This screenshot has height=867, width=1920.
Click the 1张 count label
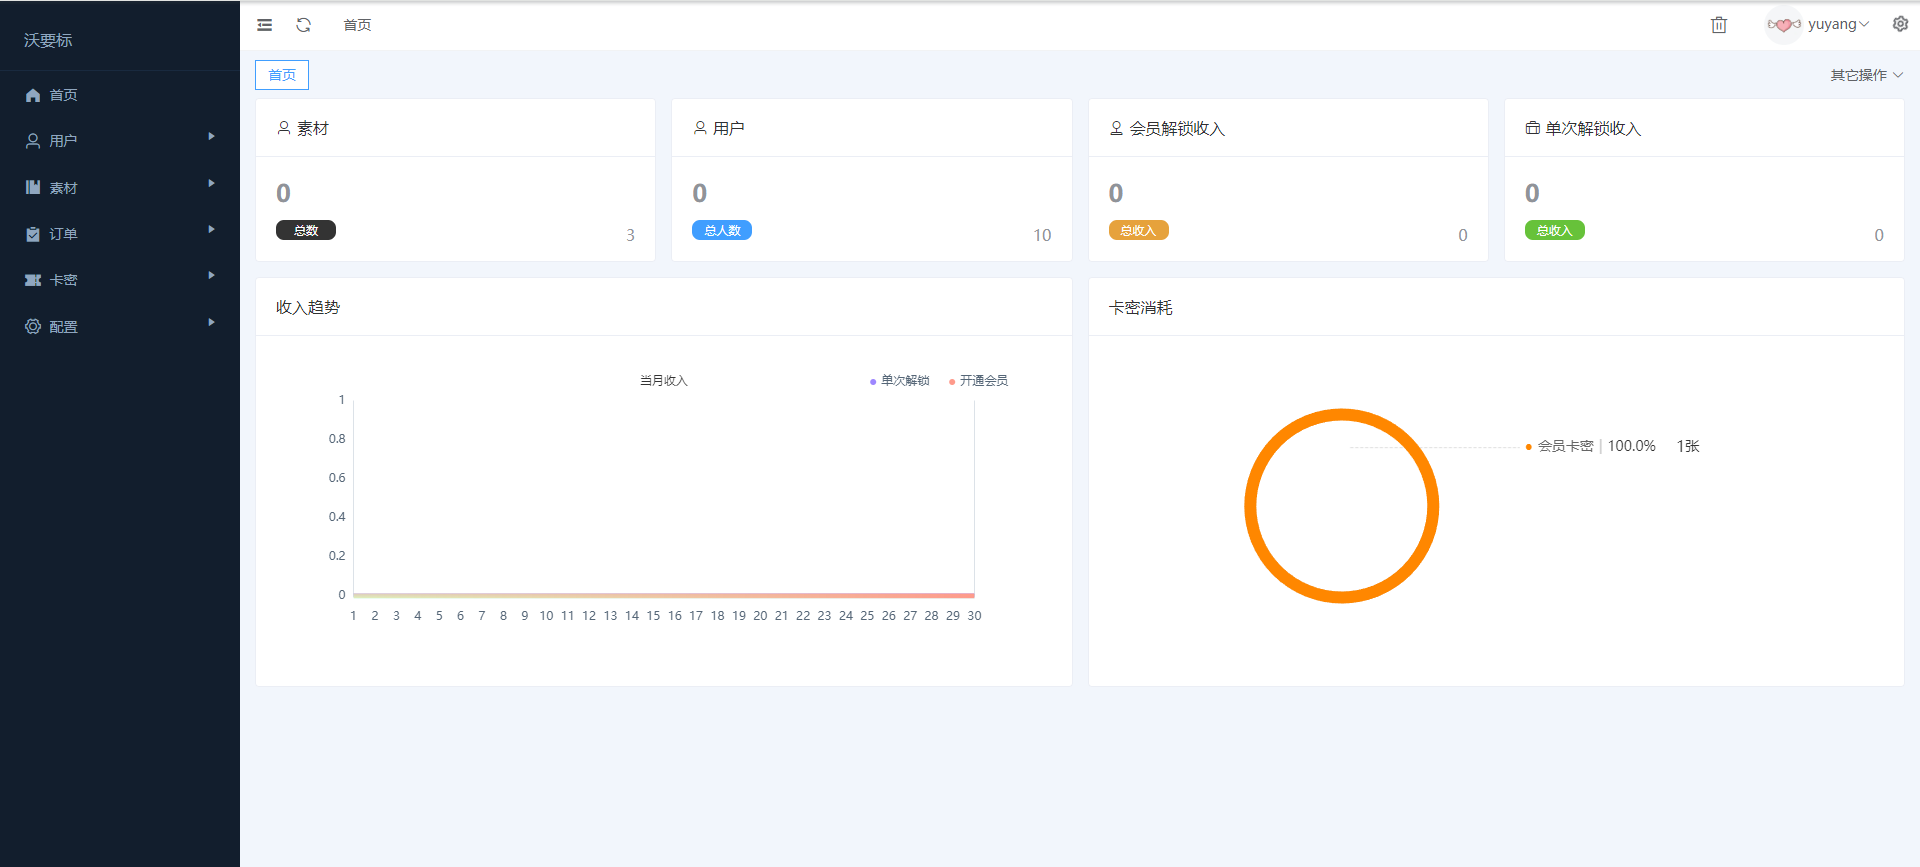(x=1688, y=446)
